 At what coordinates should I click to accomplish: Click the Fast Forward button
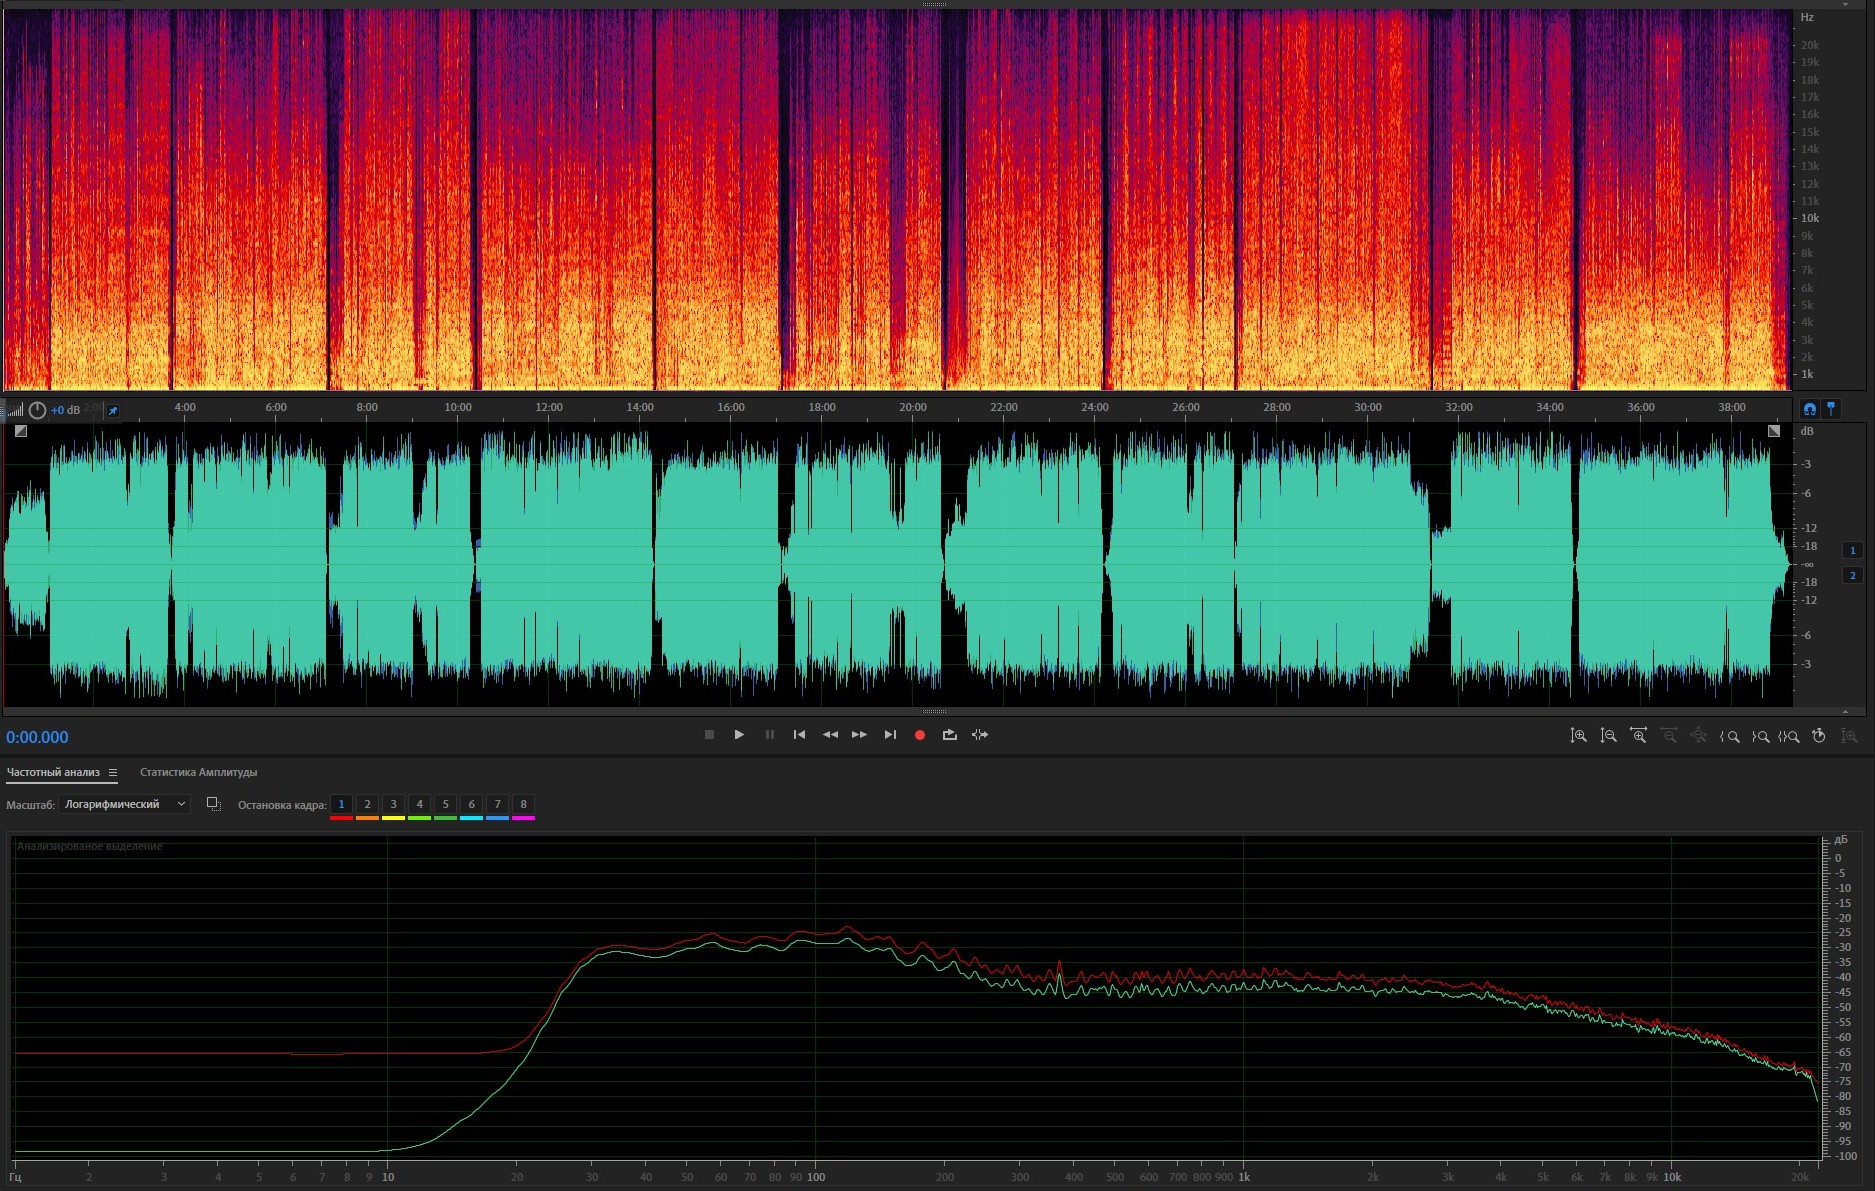pyautogui.click(x=859, y=735)
